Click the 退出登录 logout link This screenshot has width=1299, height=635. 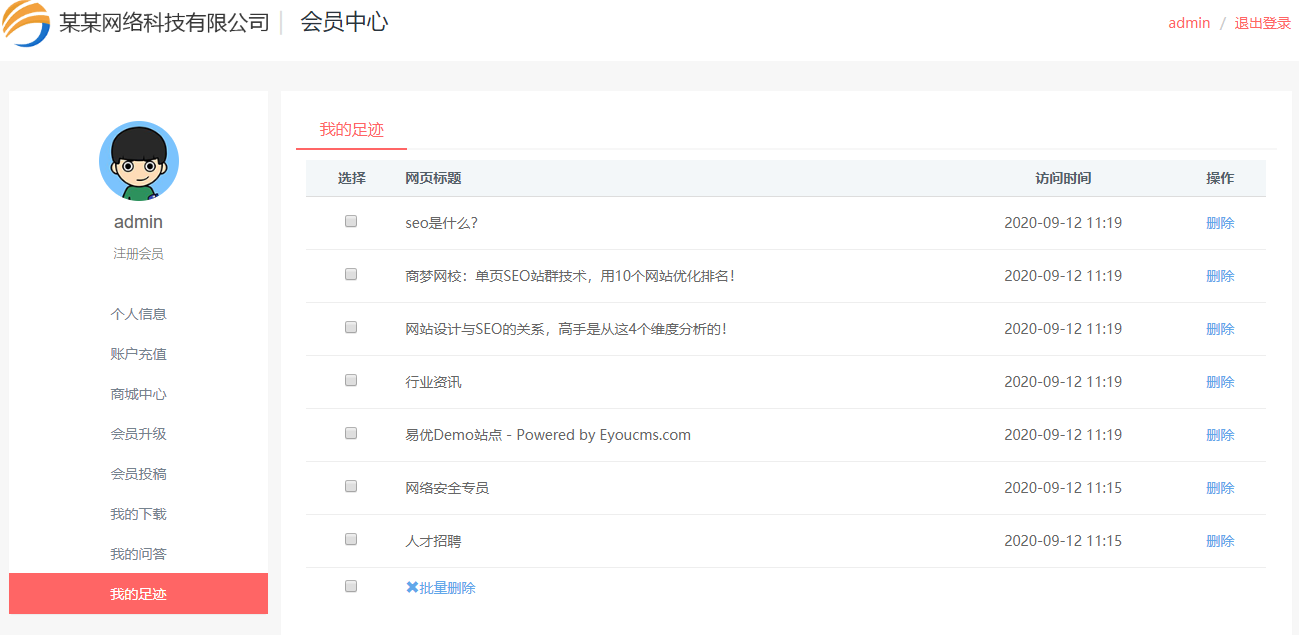1262,23
